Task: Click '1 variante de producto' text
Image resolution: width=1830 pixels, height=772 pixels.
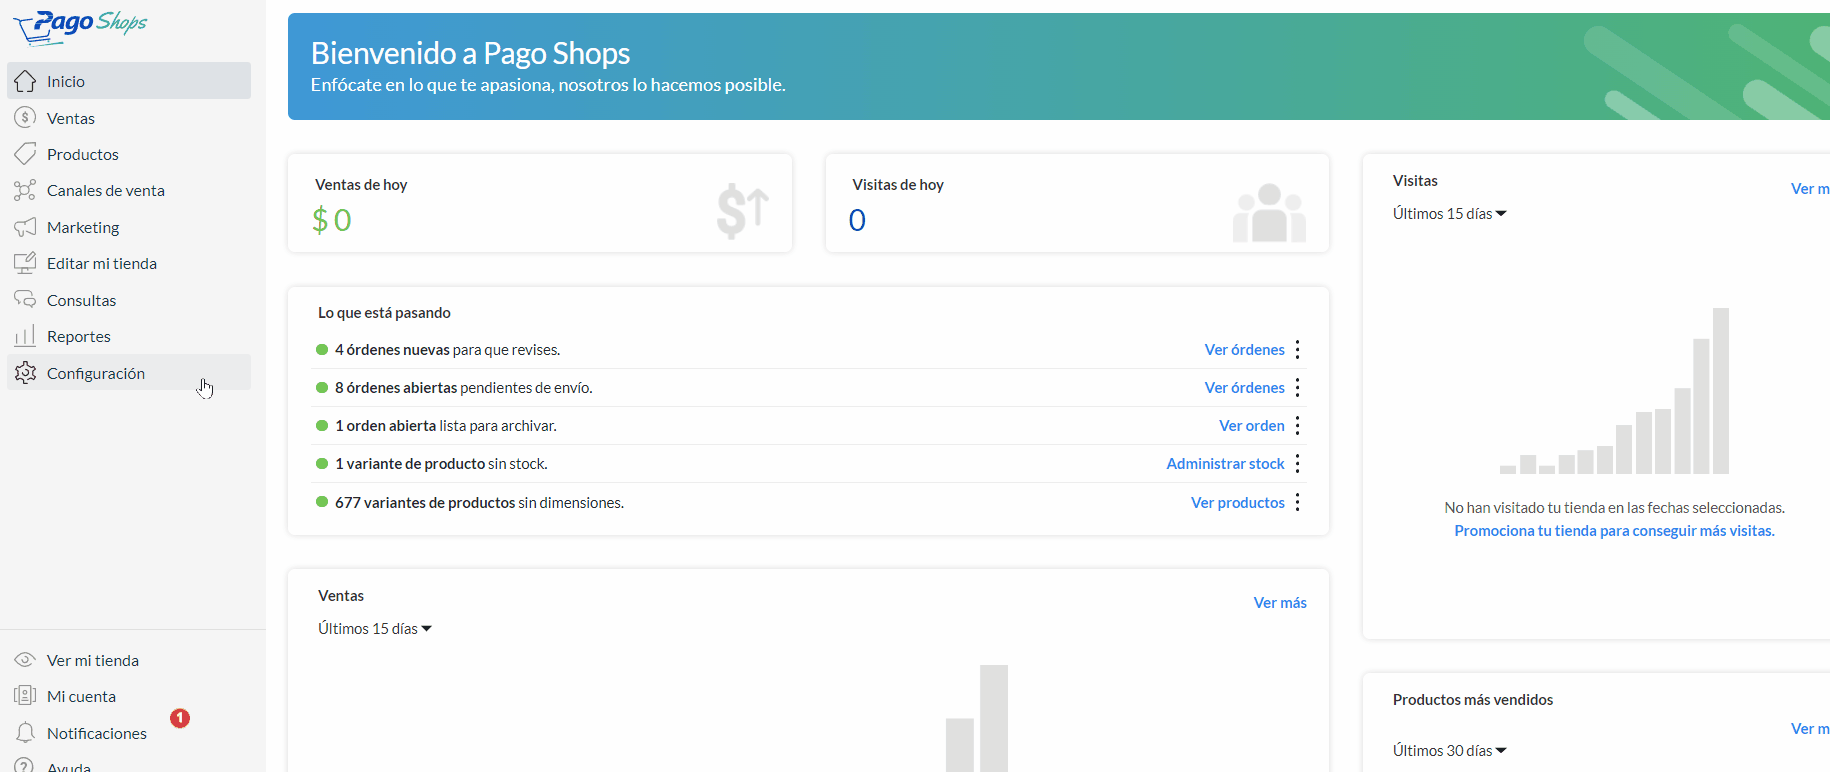Action: (x=410, y=464)
